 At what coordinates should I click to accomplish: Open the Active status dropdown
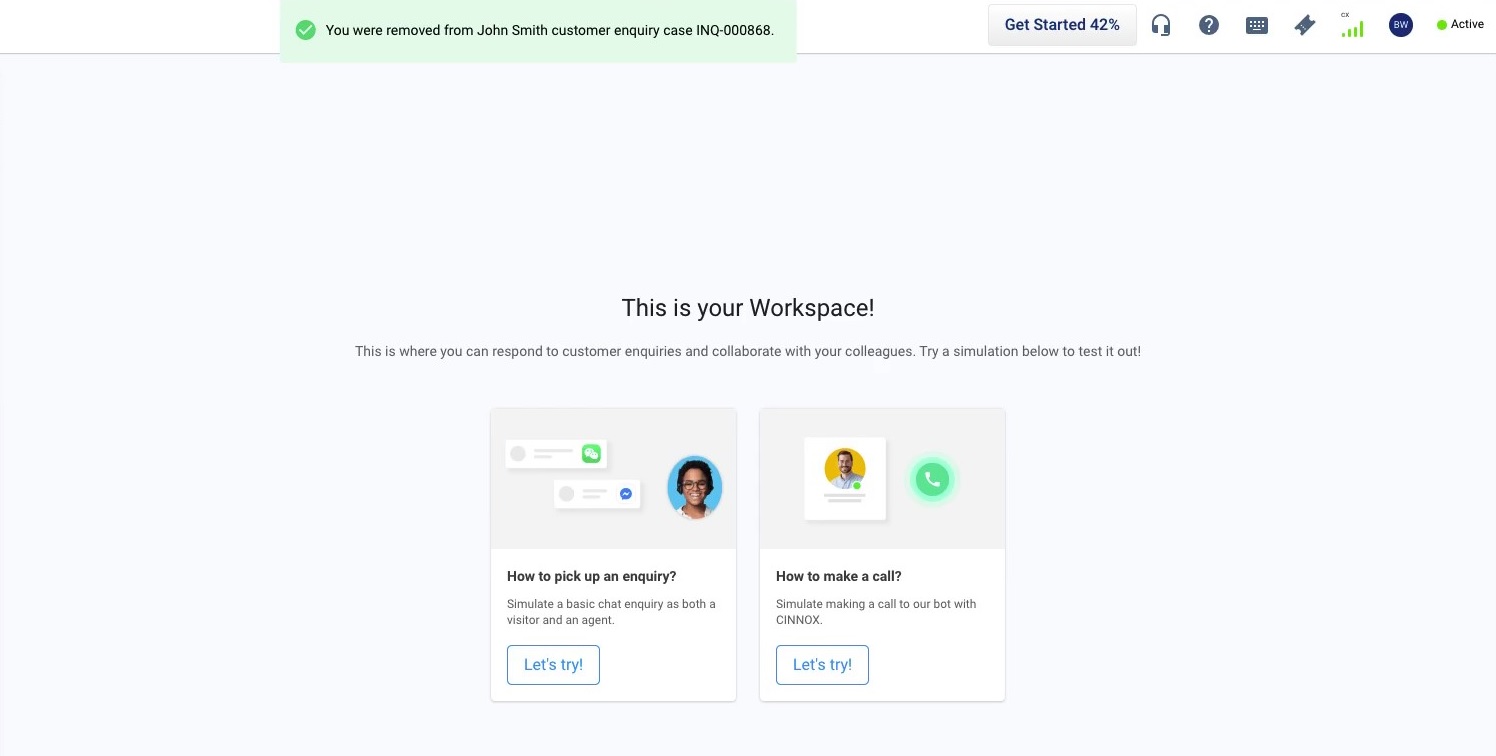[1460, 25]
